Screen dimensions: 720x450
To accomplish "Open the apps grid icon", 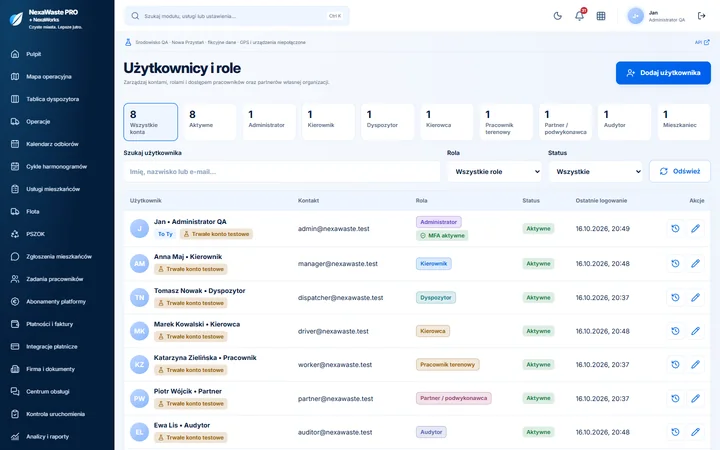I will (x=601, y=16).
